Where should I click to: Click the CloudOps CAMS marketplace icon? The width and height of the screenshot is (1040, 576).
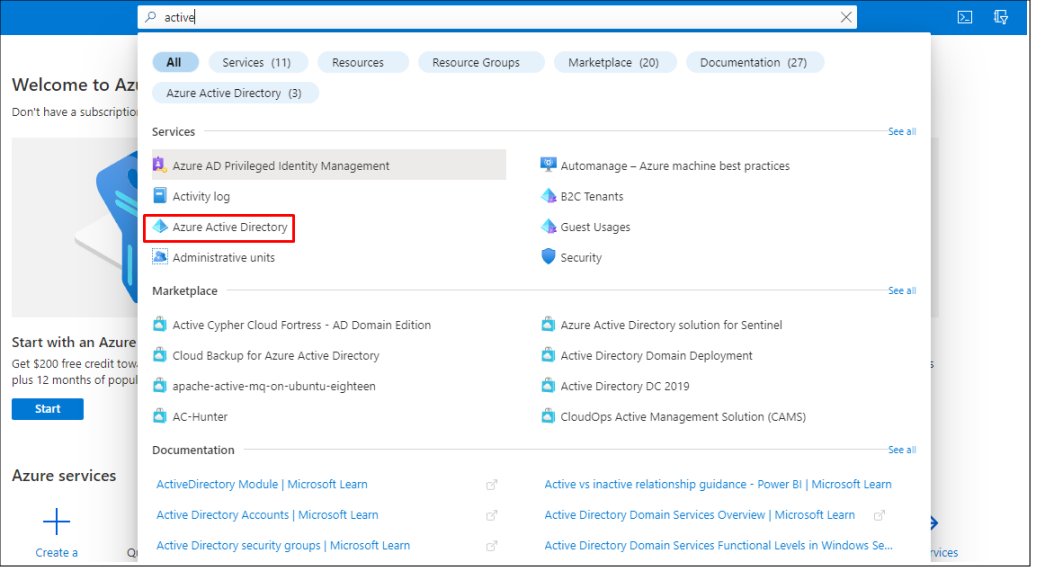pos(548,416)
